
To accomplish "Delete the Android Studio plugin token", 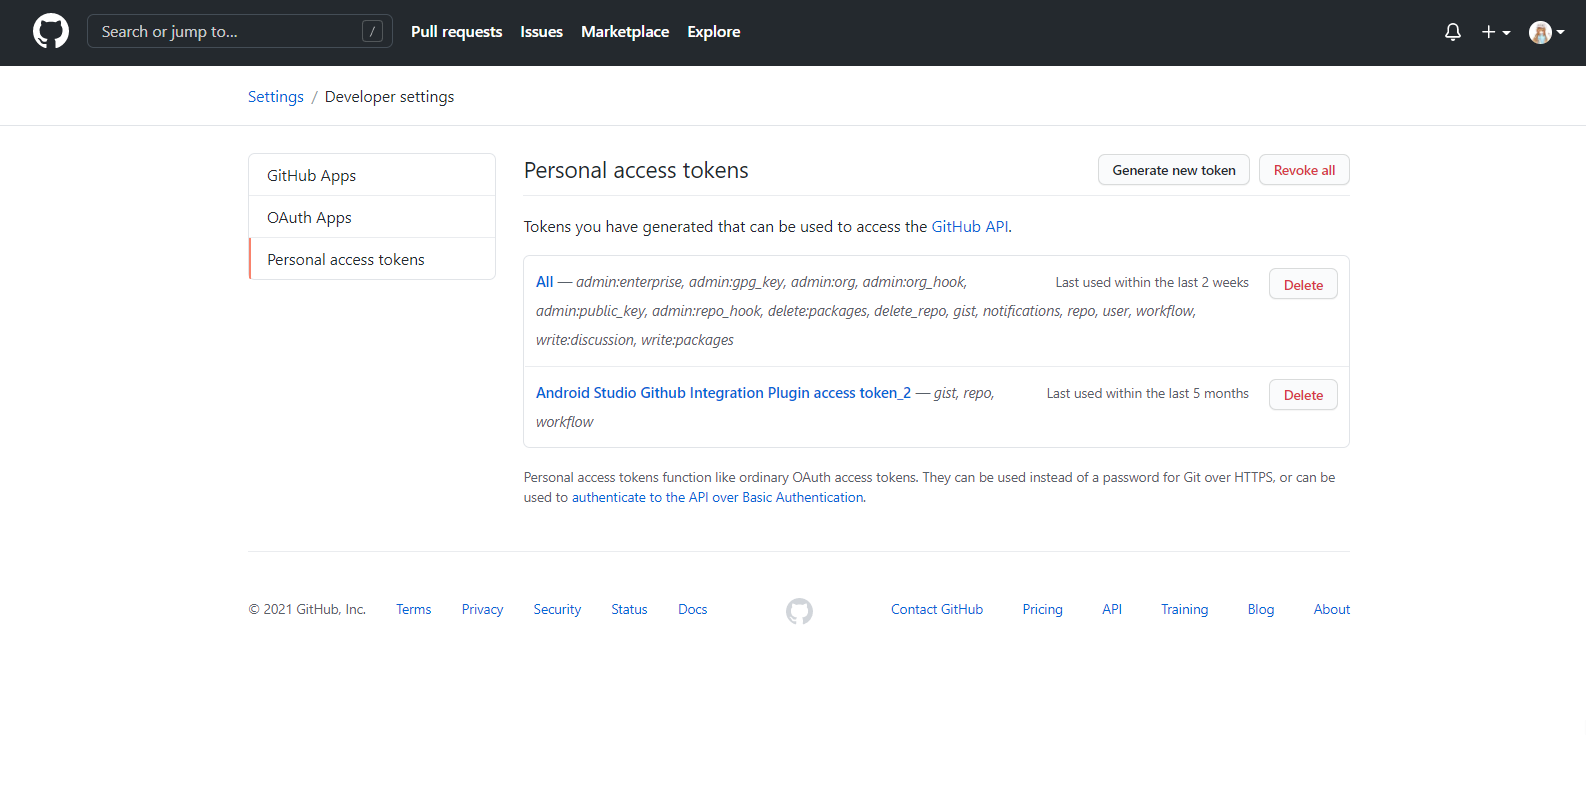I will (x=1303, y=395).
